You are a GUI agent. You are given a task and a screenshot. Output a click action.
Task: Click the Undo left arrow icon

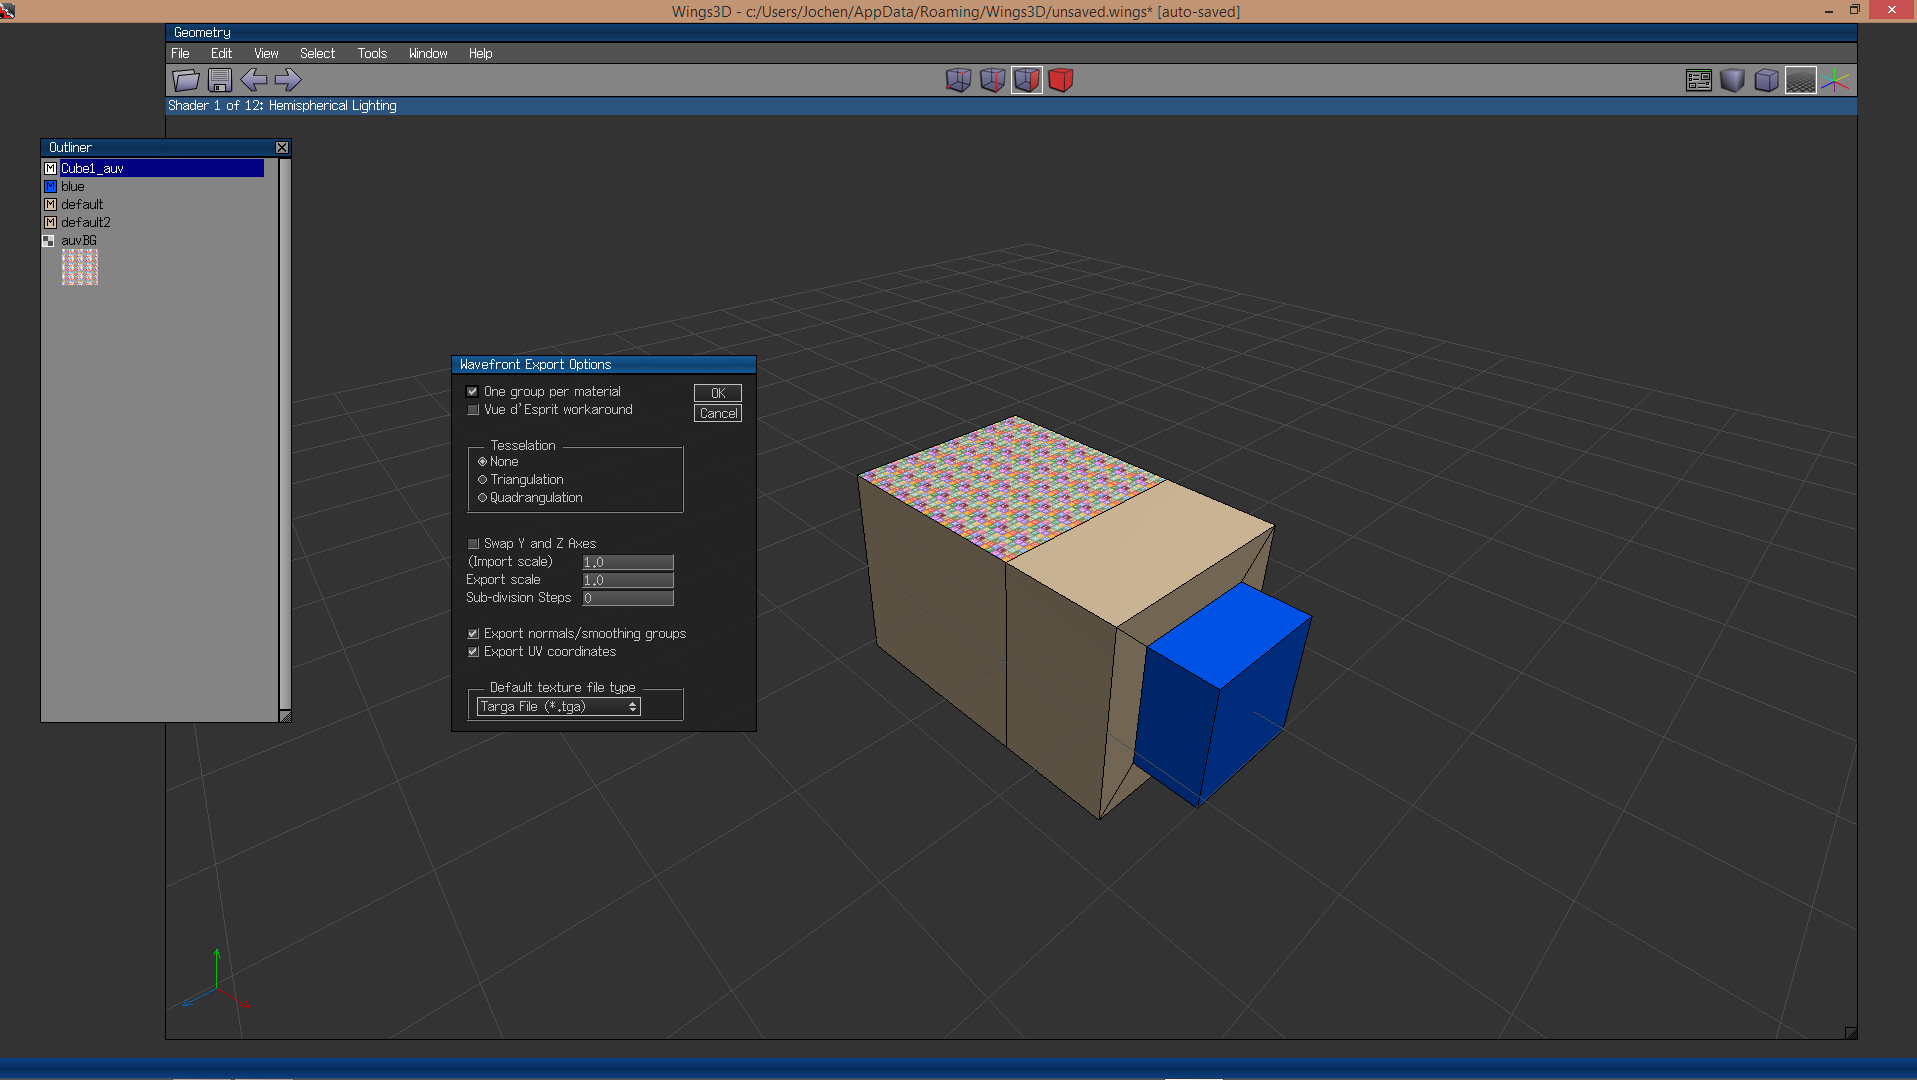[254, 80]
